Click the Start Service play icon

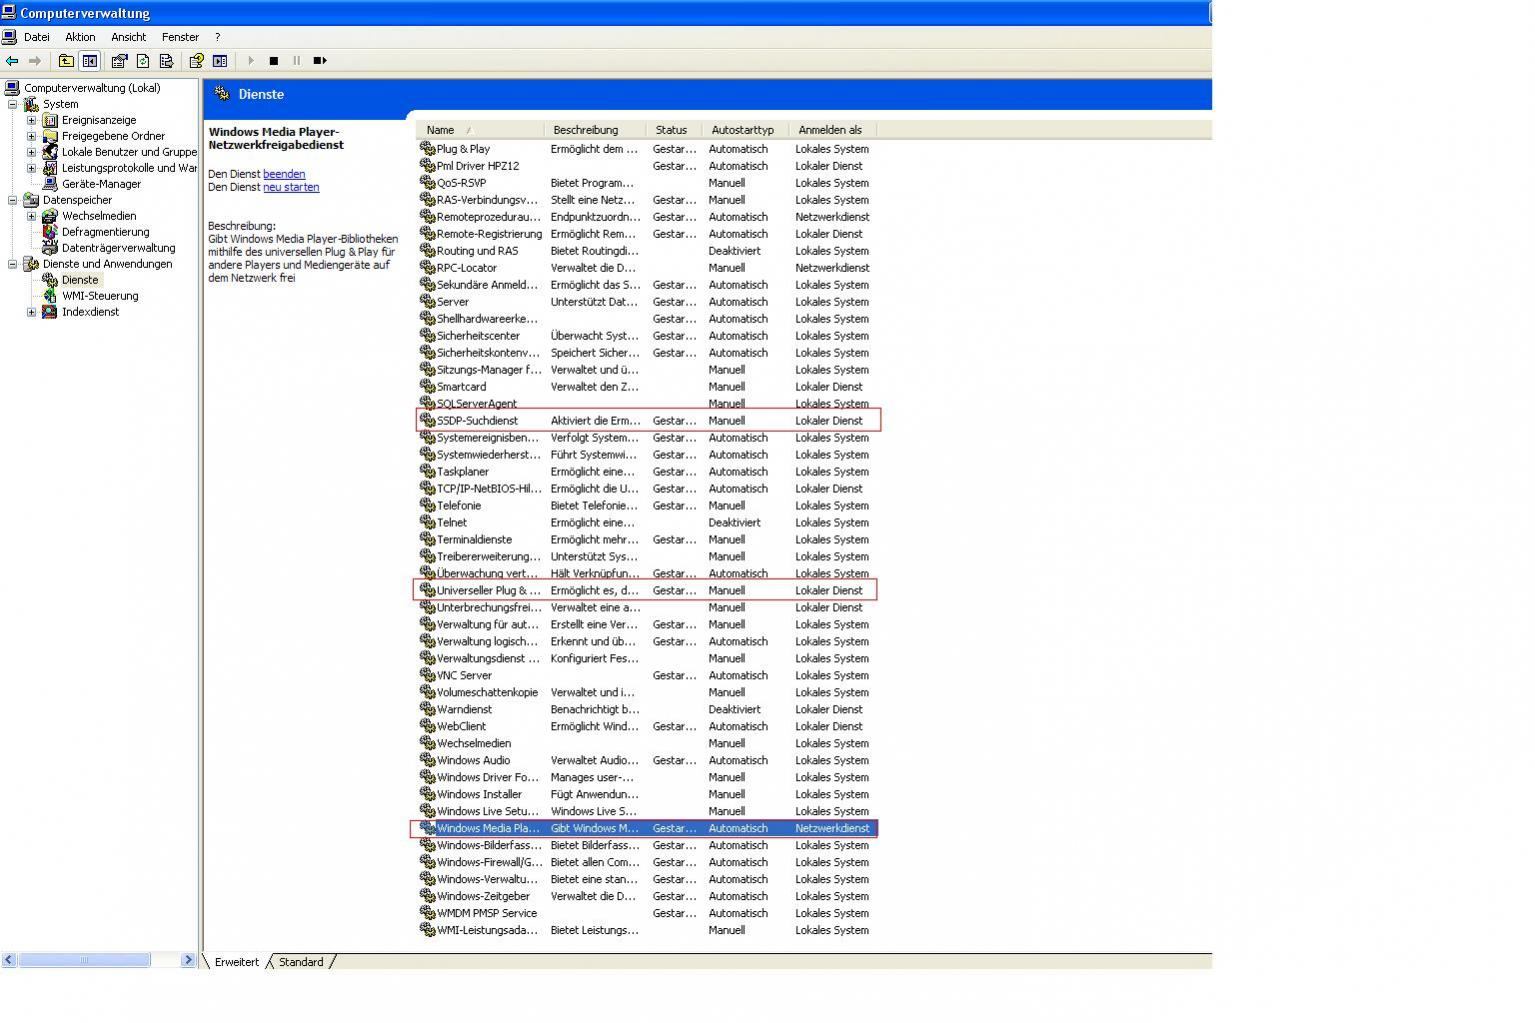tap(251, 61)
